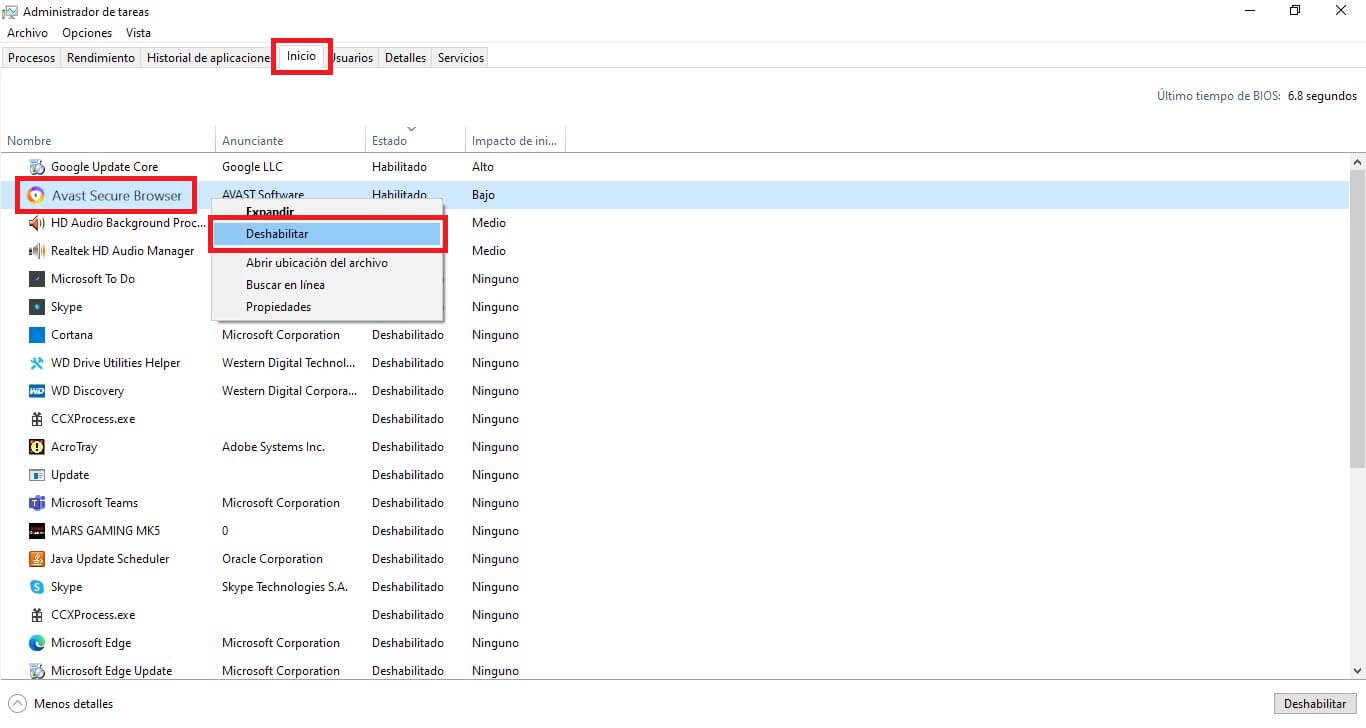Click the Java Update Scheduler icon

(37, 559)
